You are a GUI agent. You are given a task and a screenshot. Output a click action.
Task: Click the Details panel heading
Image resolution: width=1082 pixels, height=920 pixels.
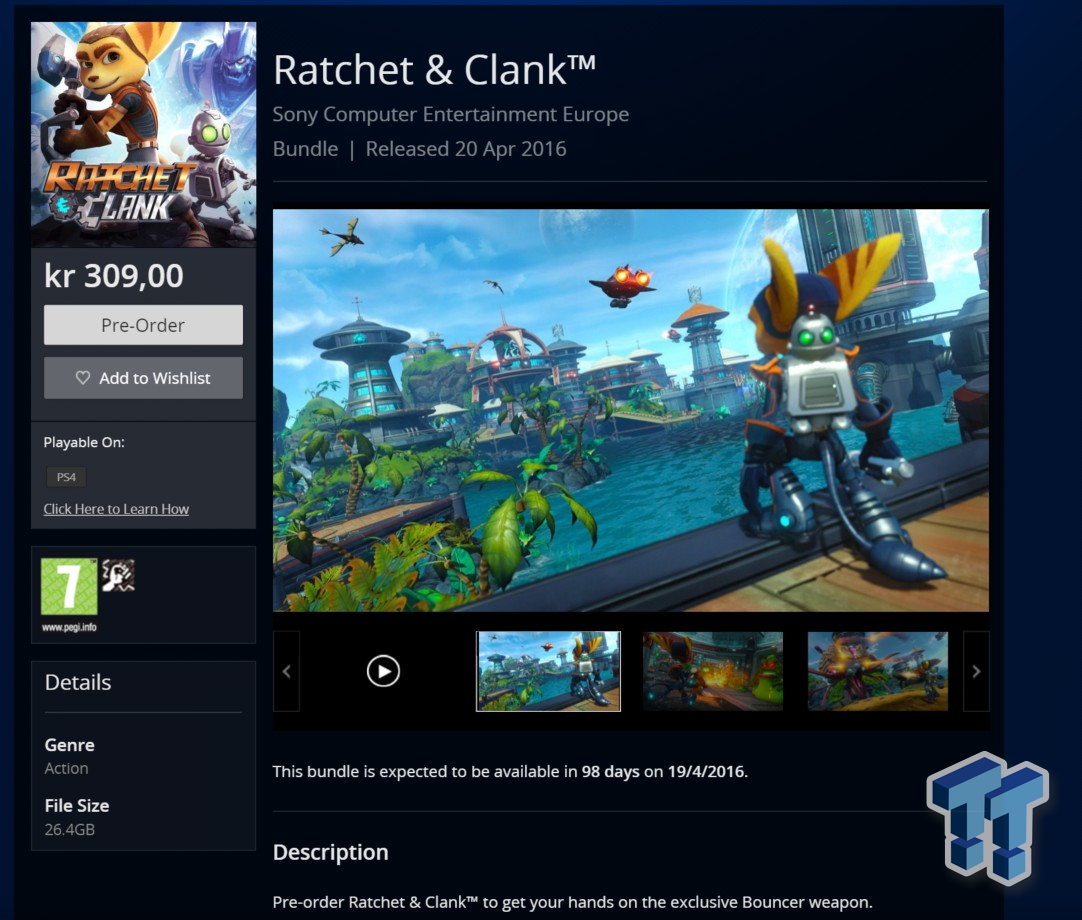(78, 682)
